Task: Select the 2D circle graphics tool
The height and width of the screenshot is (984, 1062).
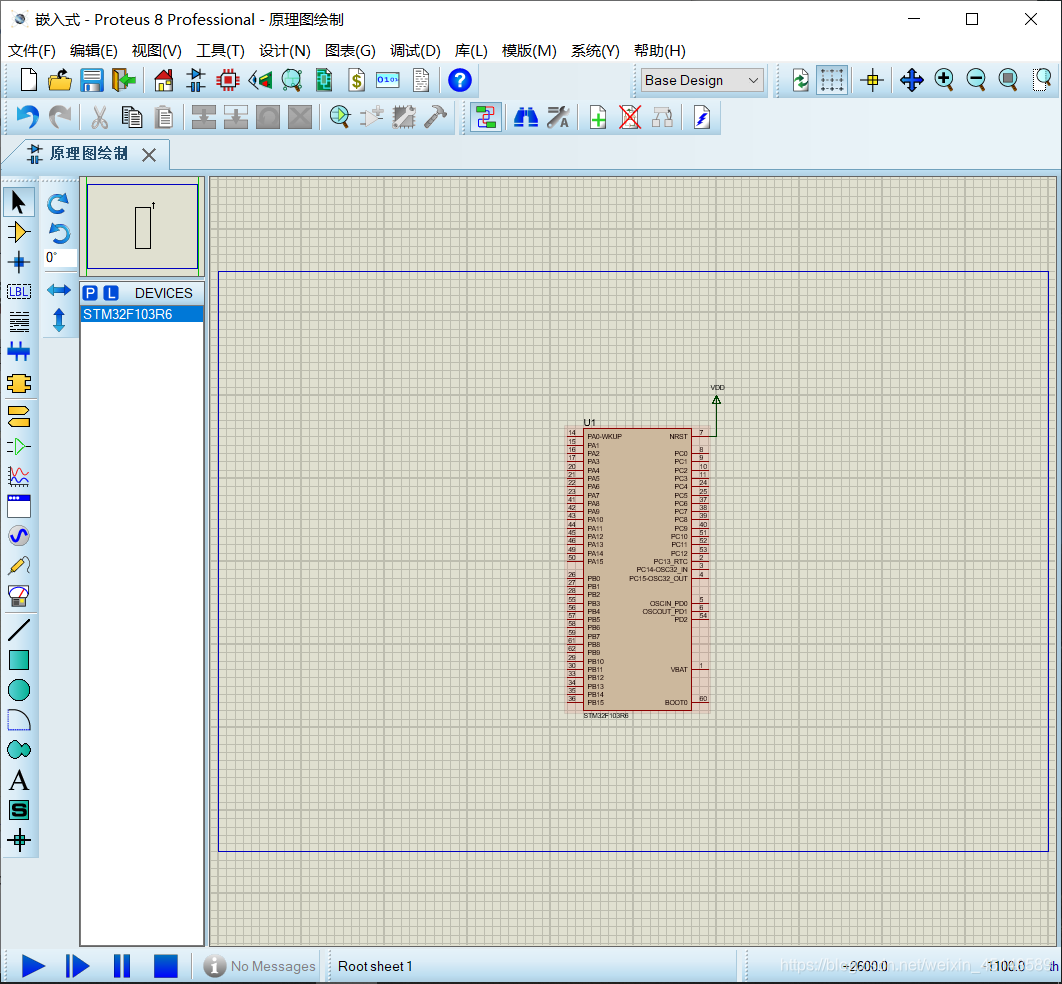Action: click(19, 690)
